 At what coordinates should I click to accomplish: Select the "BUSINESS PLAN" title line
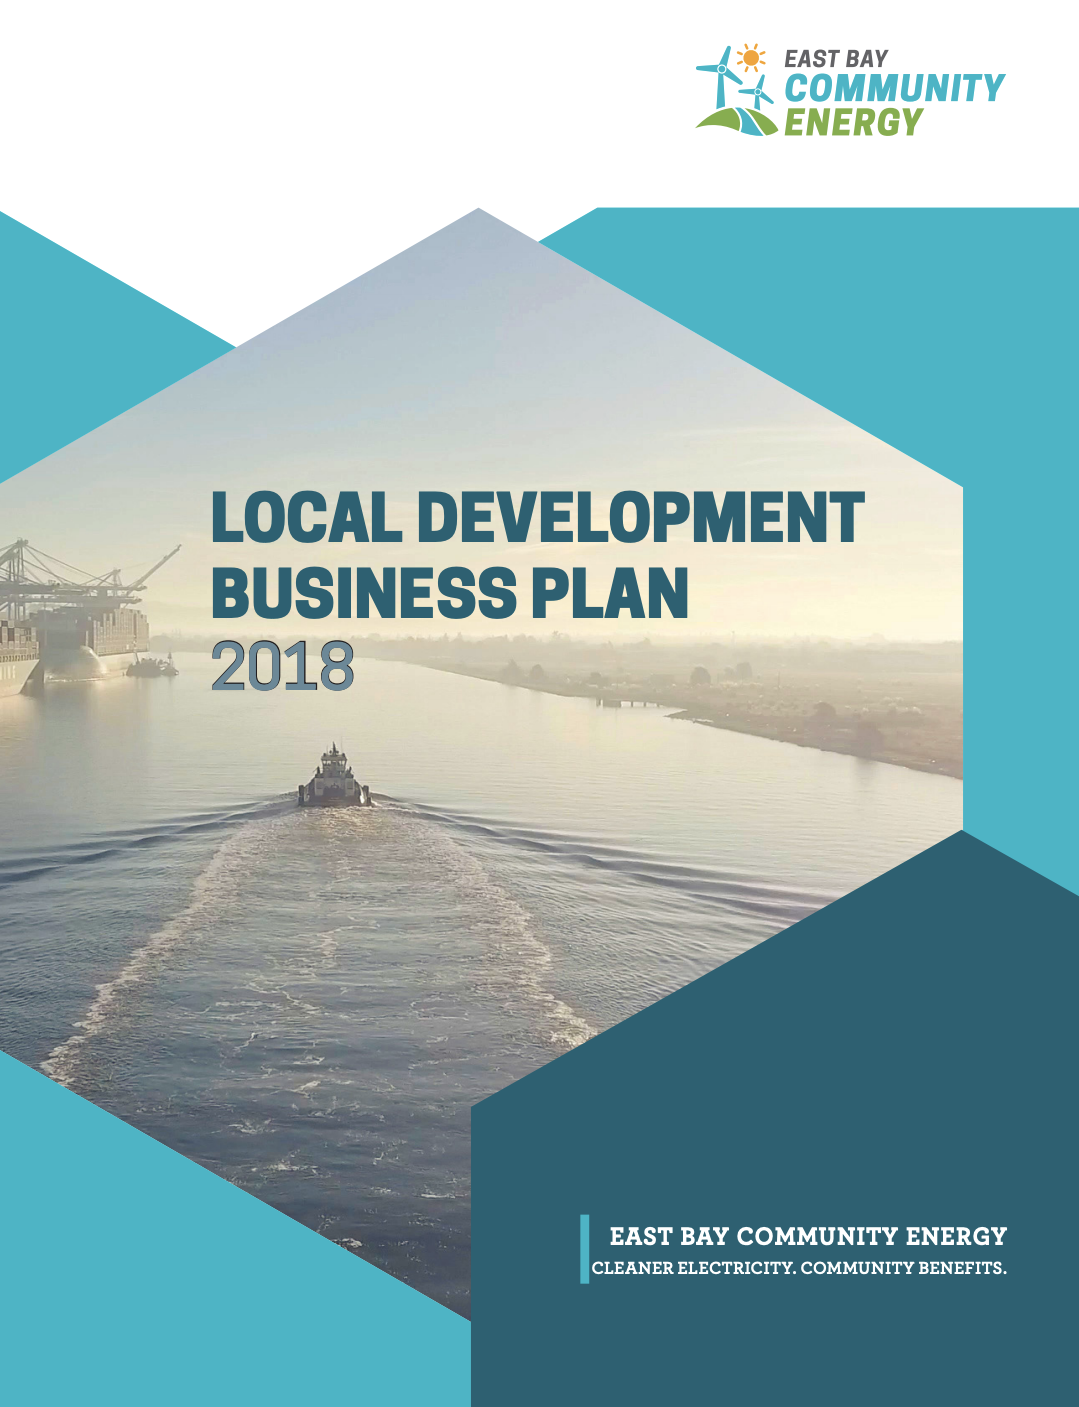point(450,593)
